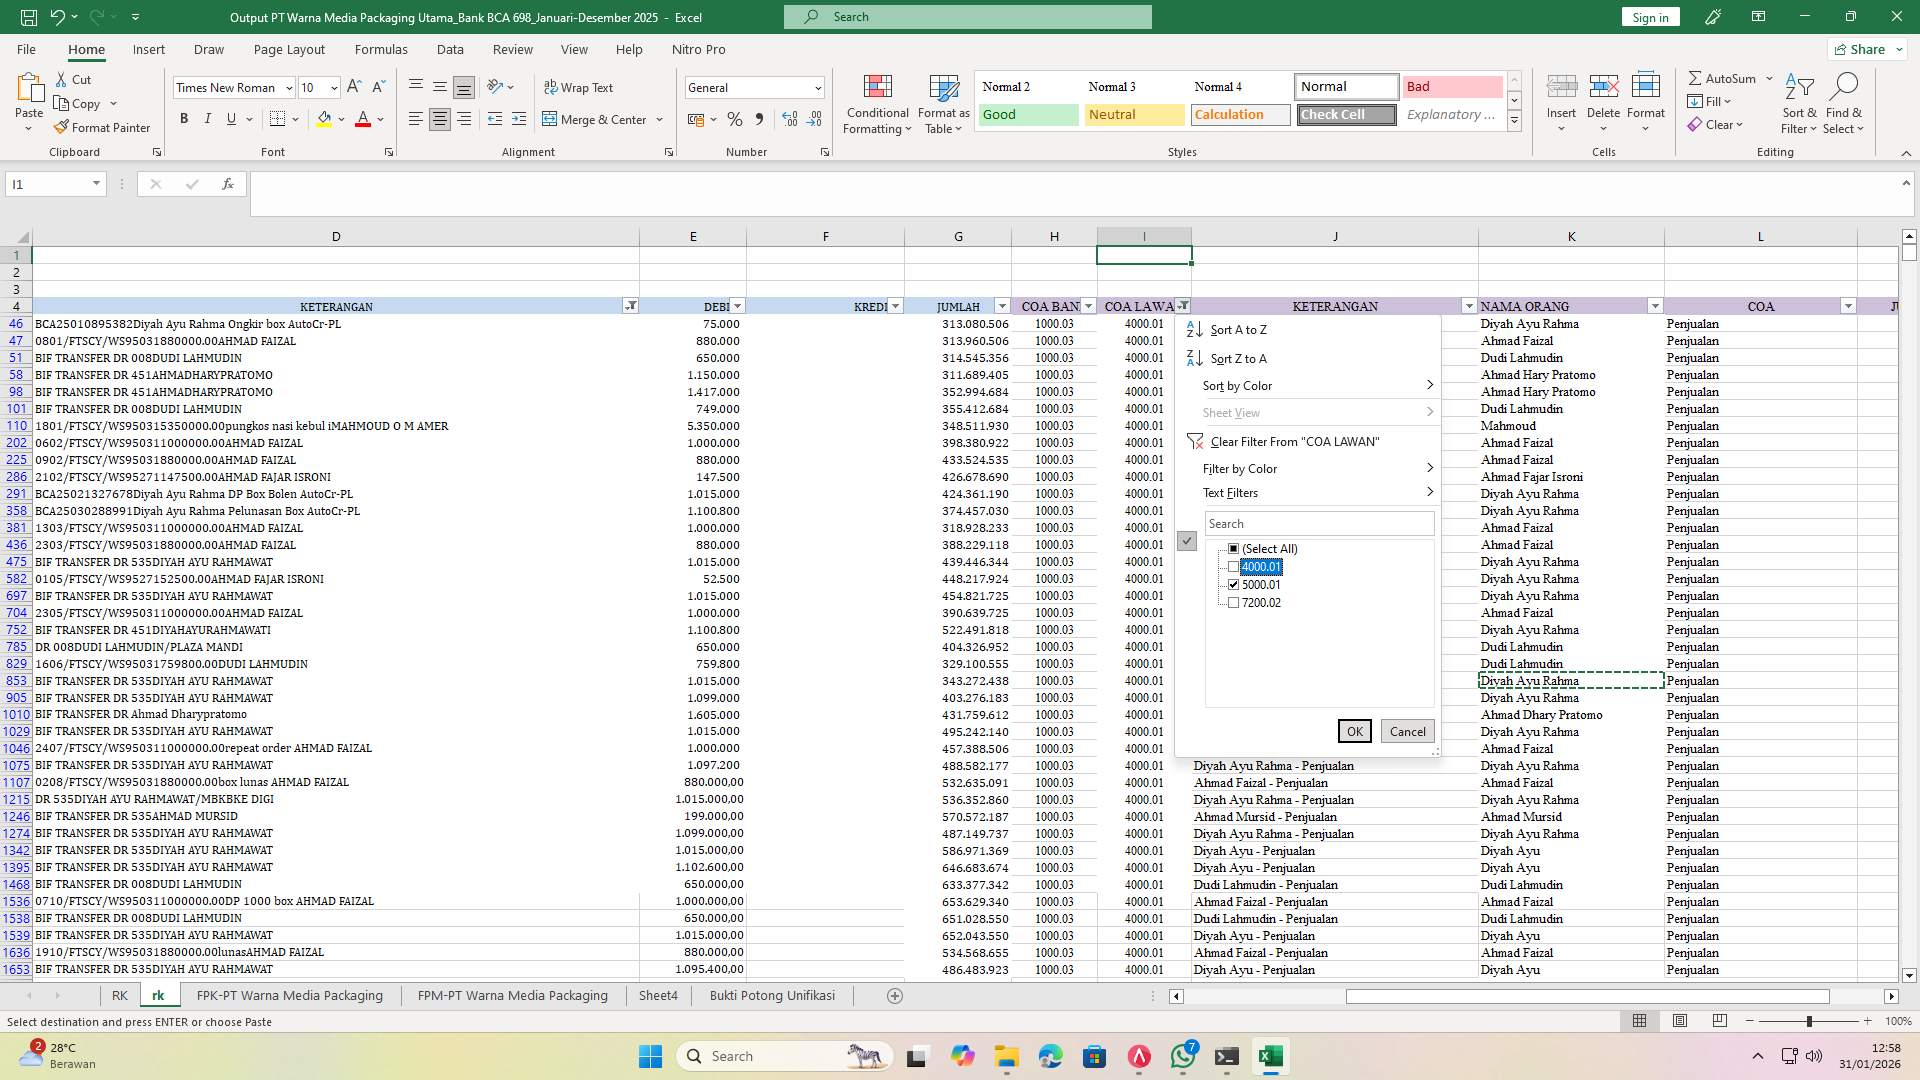Apply AutoSum to the selection
This screenshot has width=1920, height=1080.
(x=1724, y=77)
